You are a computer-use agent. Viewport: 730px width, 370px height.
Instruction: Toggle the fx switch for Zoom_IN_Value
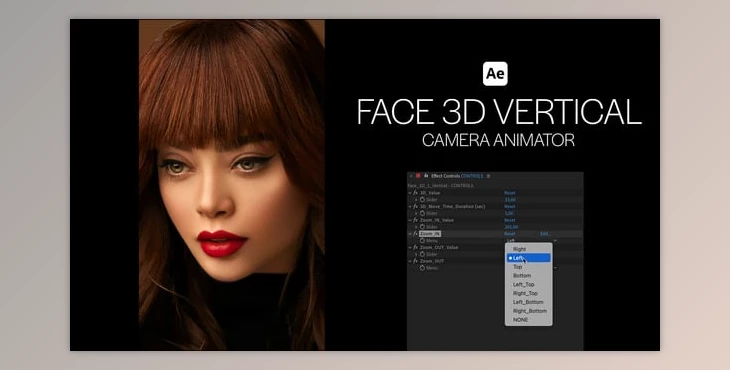(415, 220)
